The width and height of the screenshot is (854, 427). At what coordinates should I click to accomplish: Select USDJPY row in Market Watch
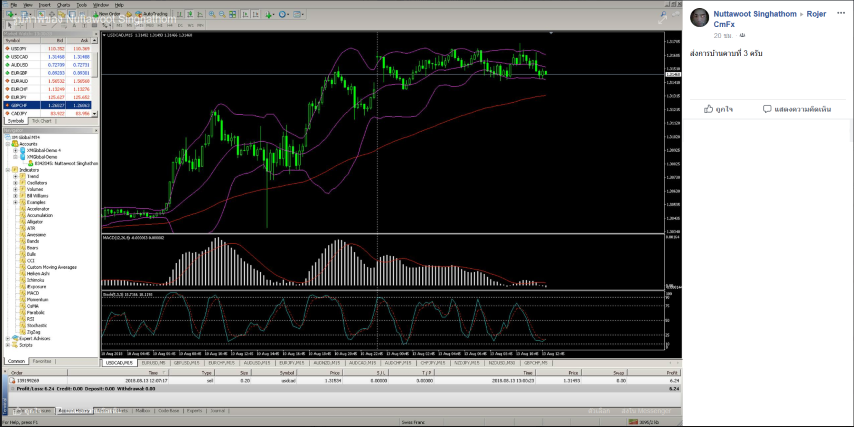click(x=48, y=48)
